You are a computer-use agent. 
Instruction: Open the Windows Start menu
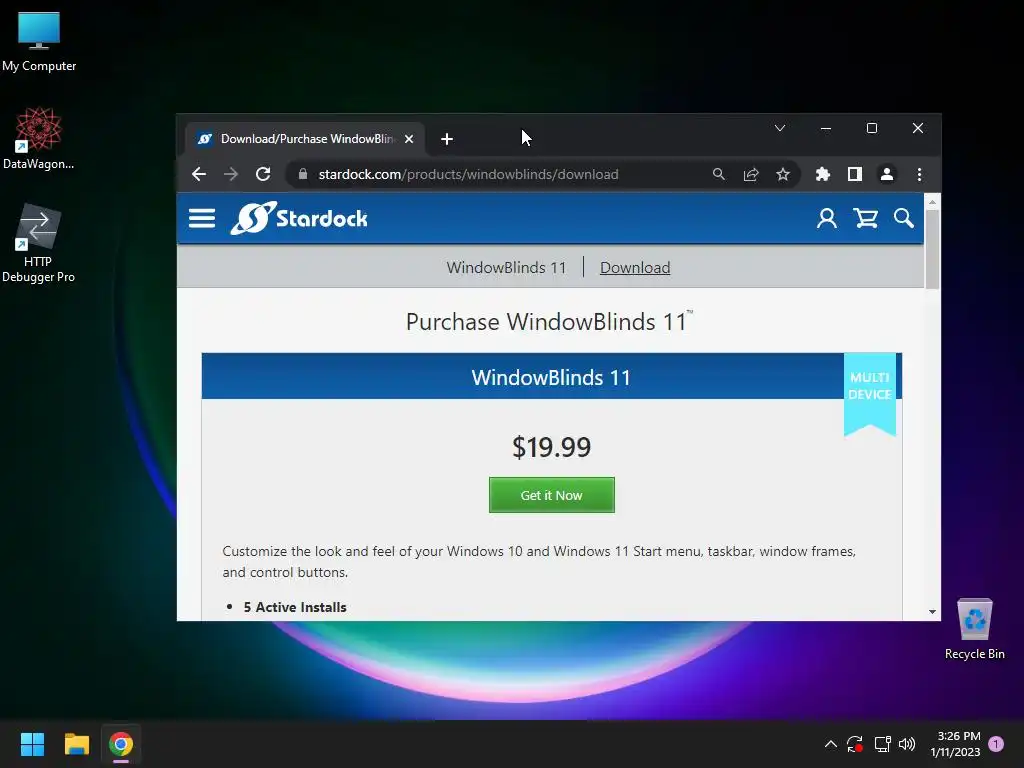click(32, 744)
